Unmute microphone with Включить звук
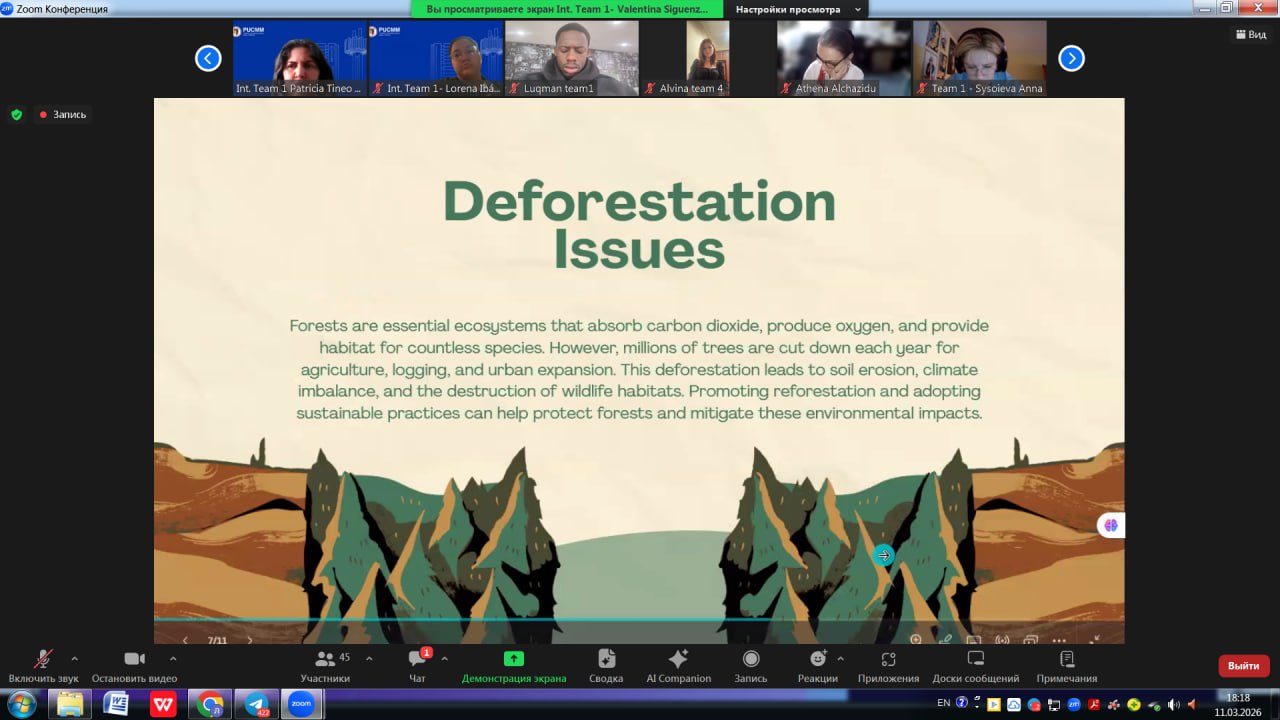 (43, 660)
